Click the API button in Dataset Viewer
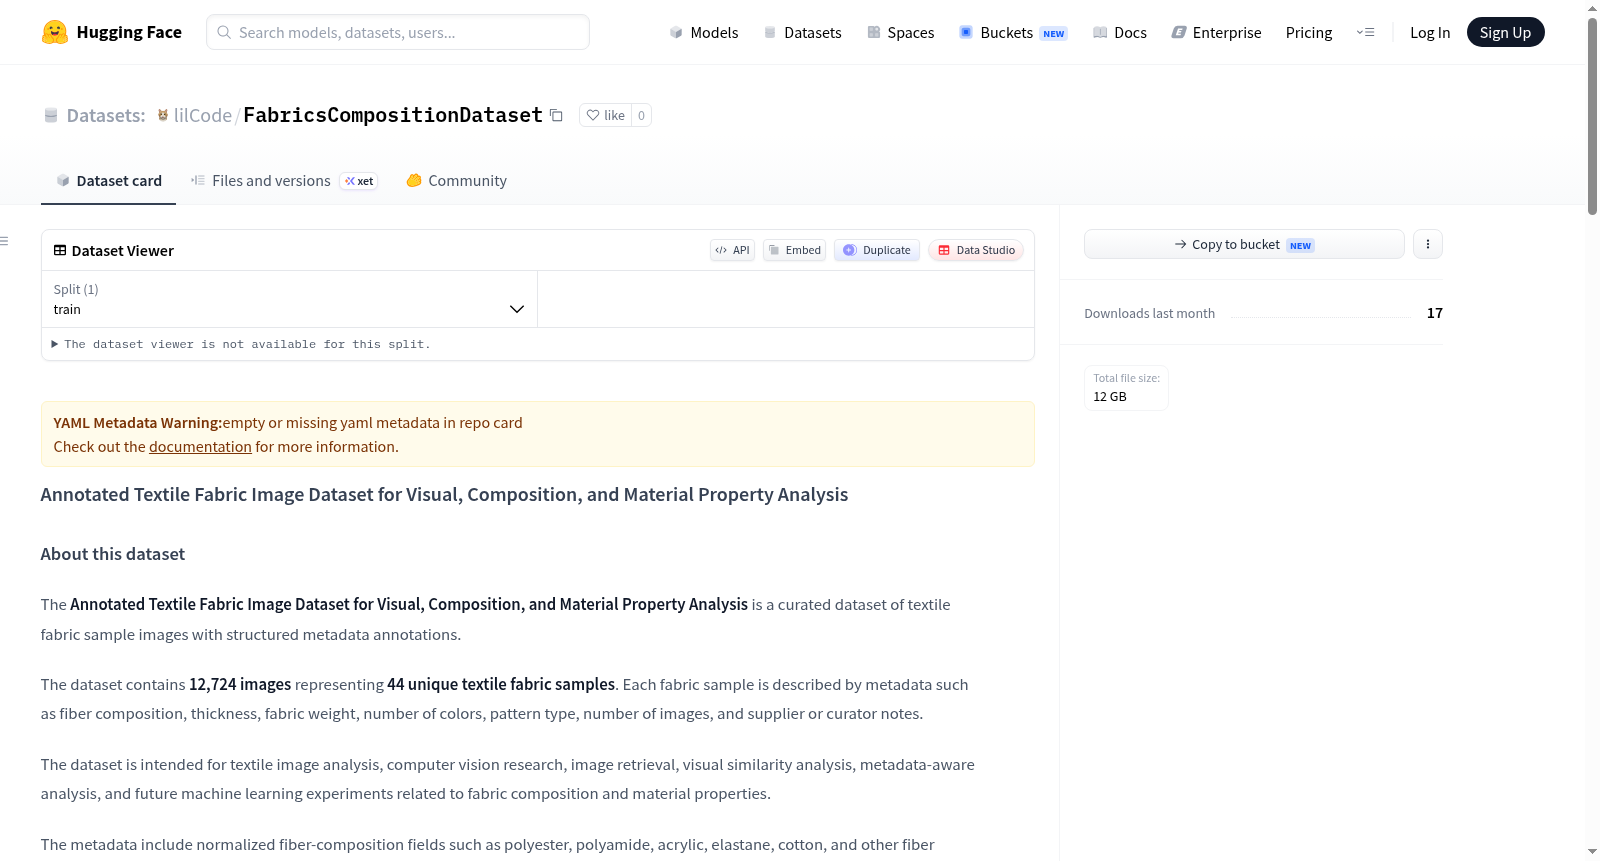This screenshot has height=861, width=1600. pos(732,250)
